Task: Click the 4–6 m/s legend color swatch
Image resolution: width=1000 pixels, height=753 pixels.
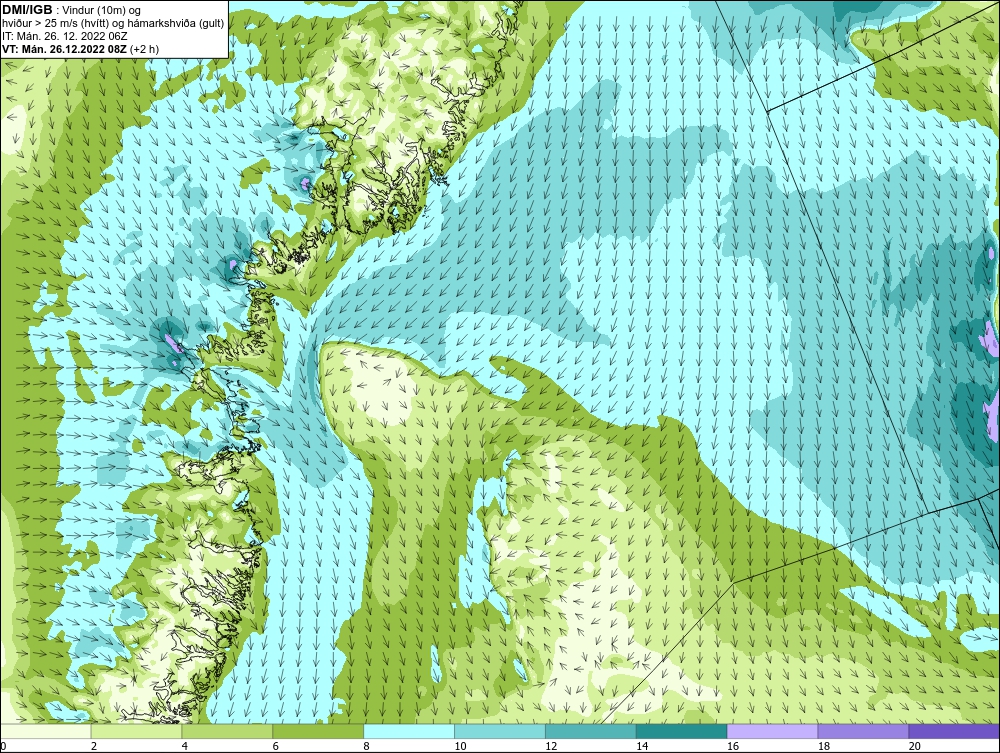Action: [x=227, y=731]
